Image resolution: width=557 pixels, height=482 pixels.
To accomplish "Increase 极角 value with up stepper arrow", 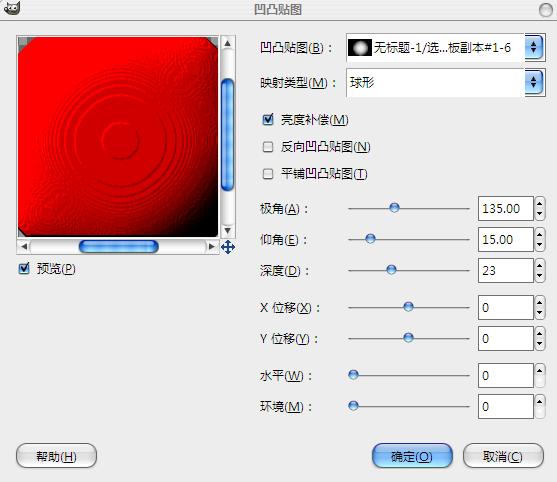I will (x=540, y=203).
